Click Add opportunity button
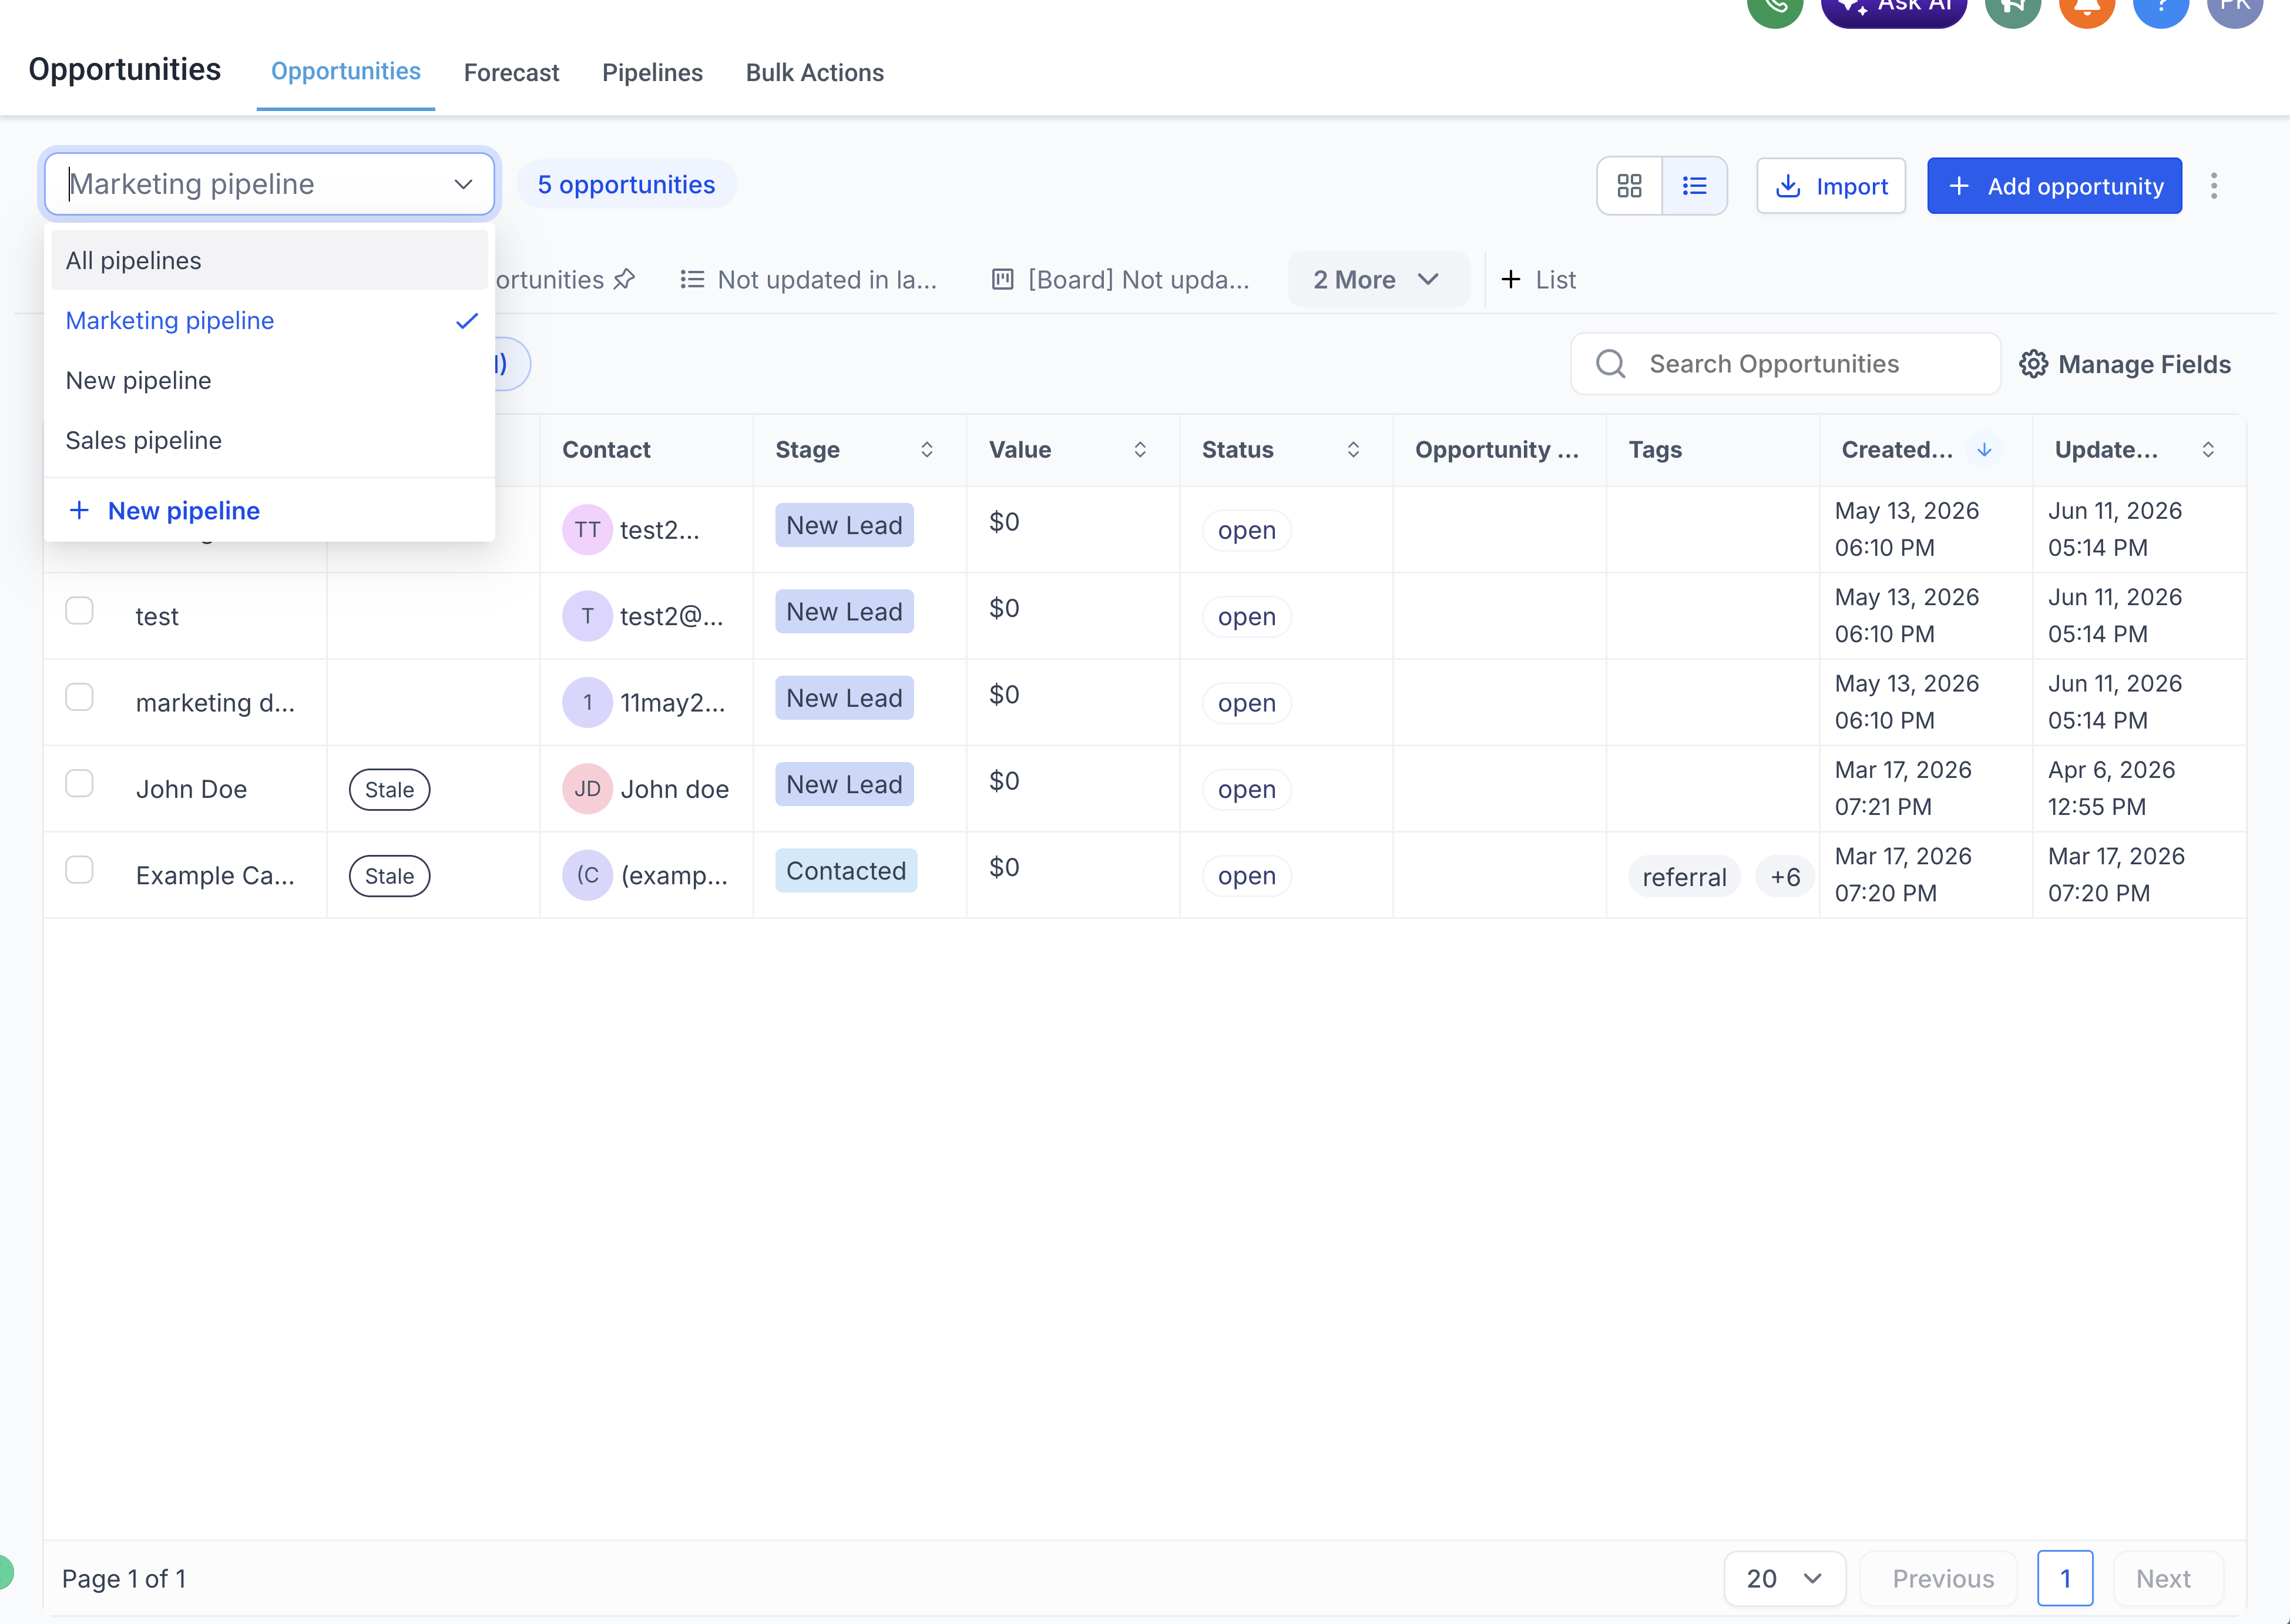 click(2054, 186)
